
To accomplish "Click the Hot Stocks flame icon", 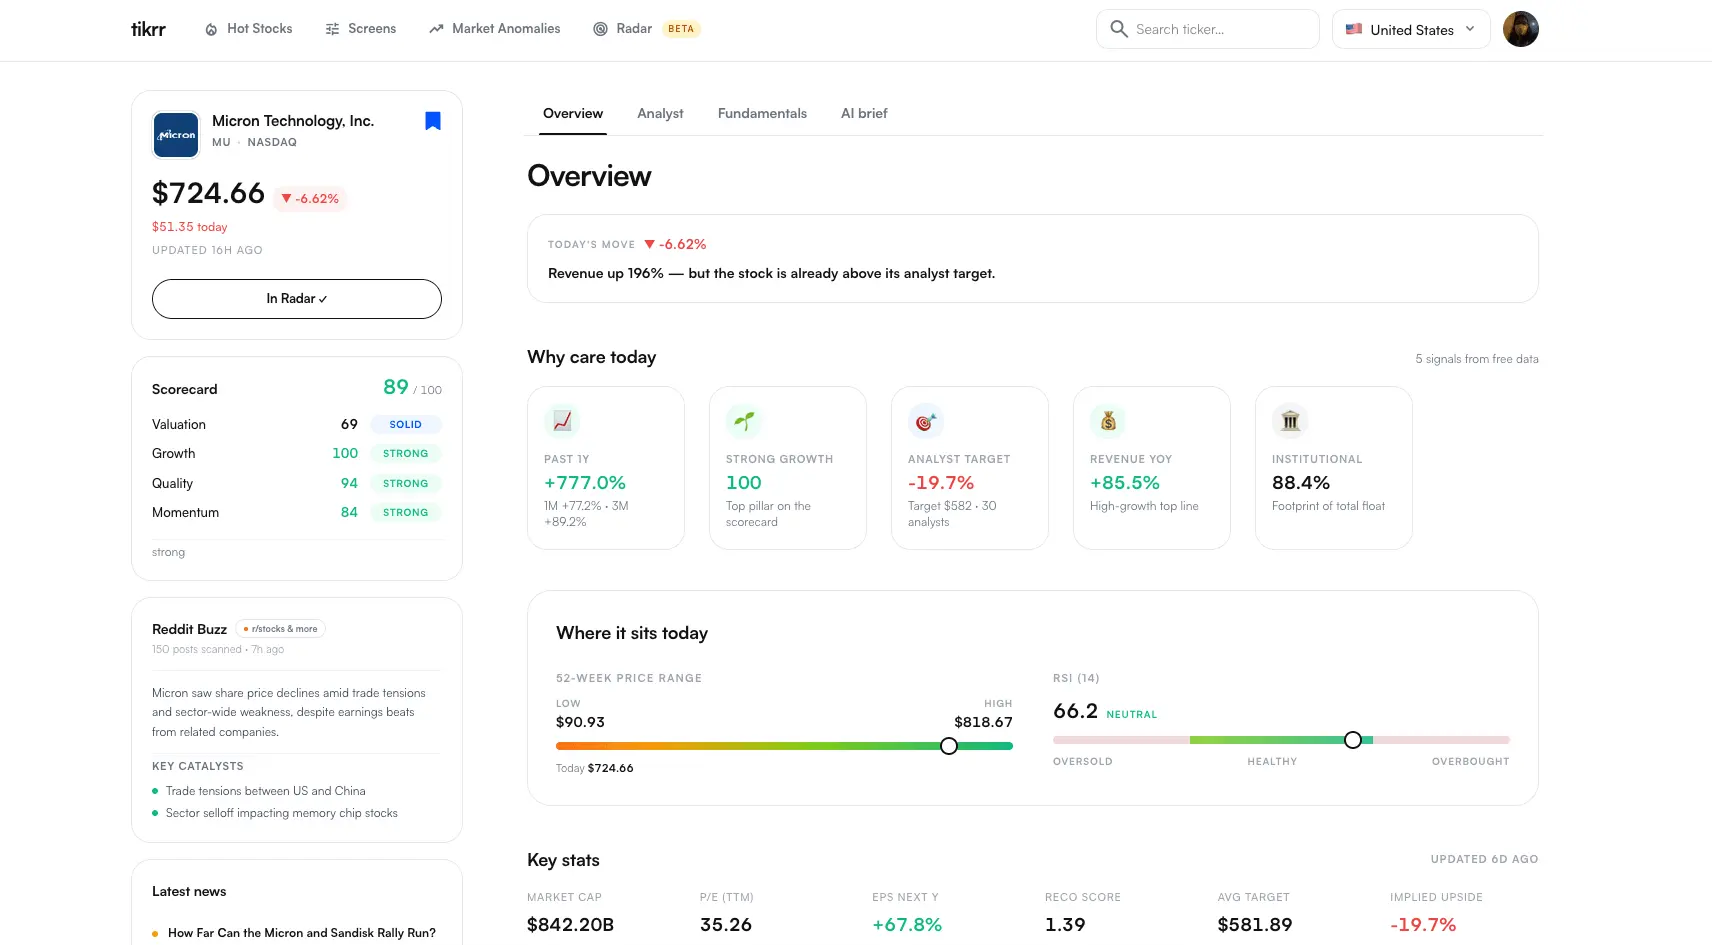I will [211, 30].
